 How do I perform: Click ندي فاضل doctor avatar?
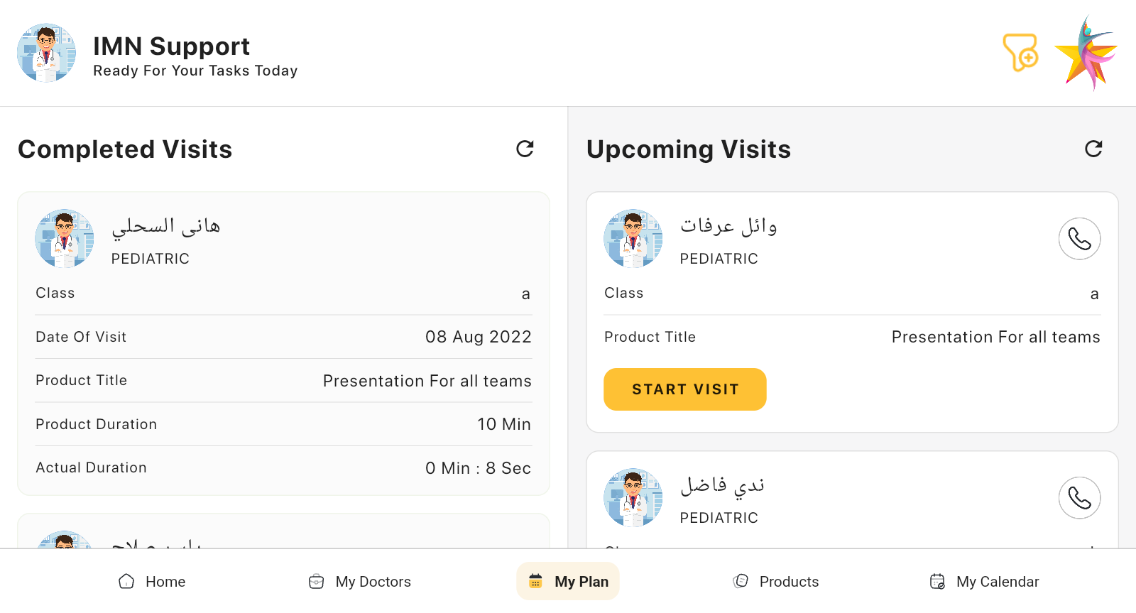pos(633,498)
